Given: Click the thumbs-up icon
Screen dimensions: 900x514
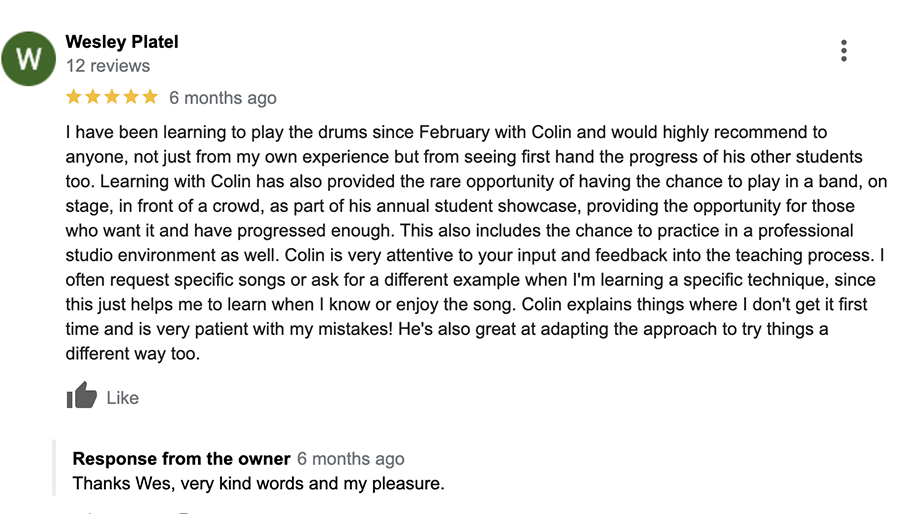Looking at the screenshot, I should [82, 395].
